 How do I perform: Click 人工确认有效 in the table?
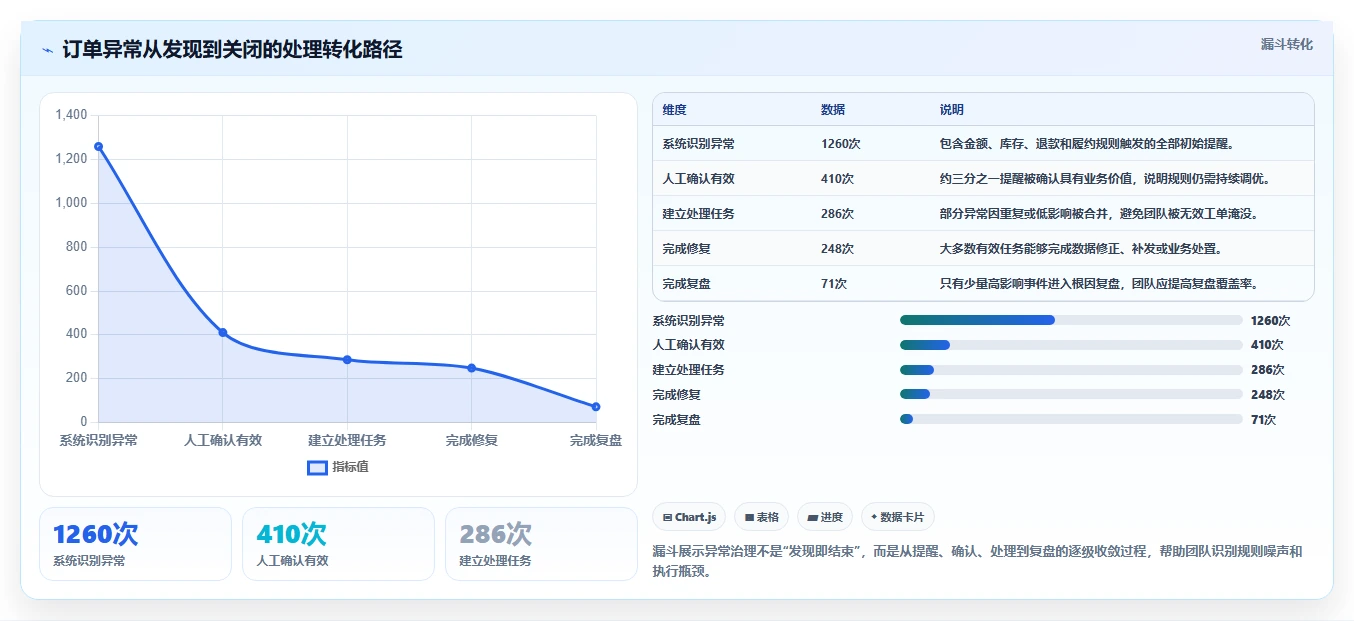pyautogui.click(x=698, y=179)
